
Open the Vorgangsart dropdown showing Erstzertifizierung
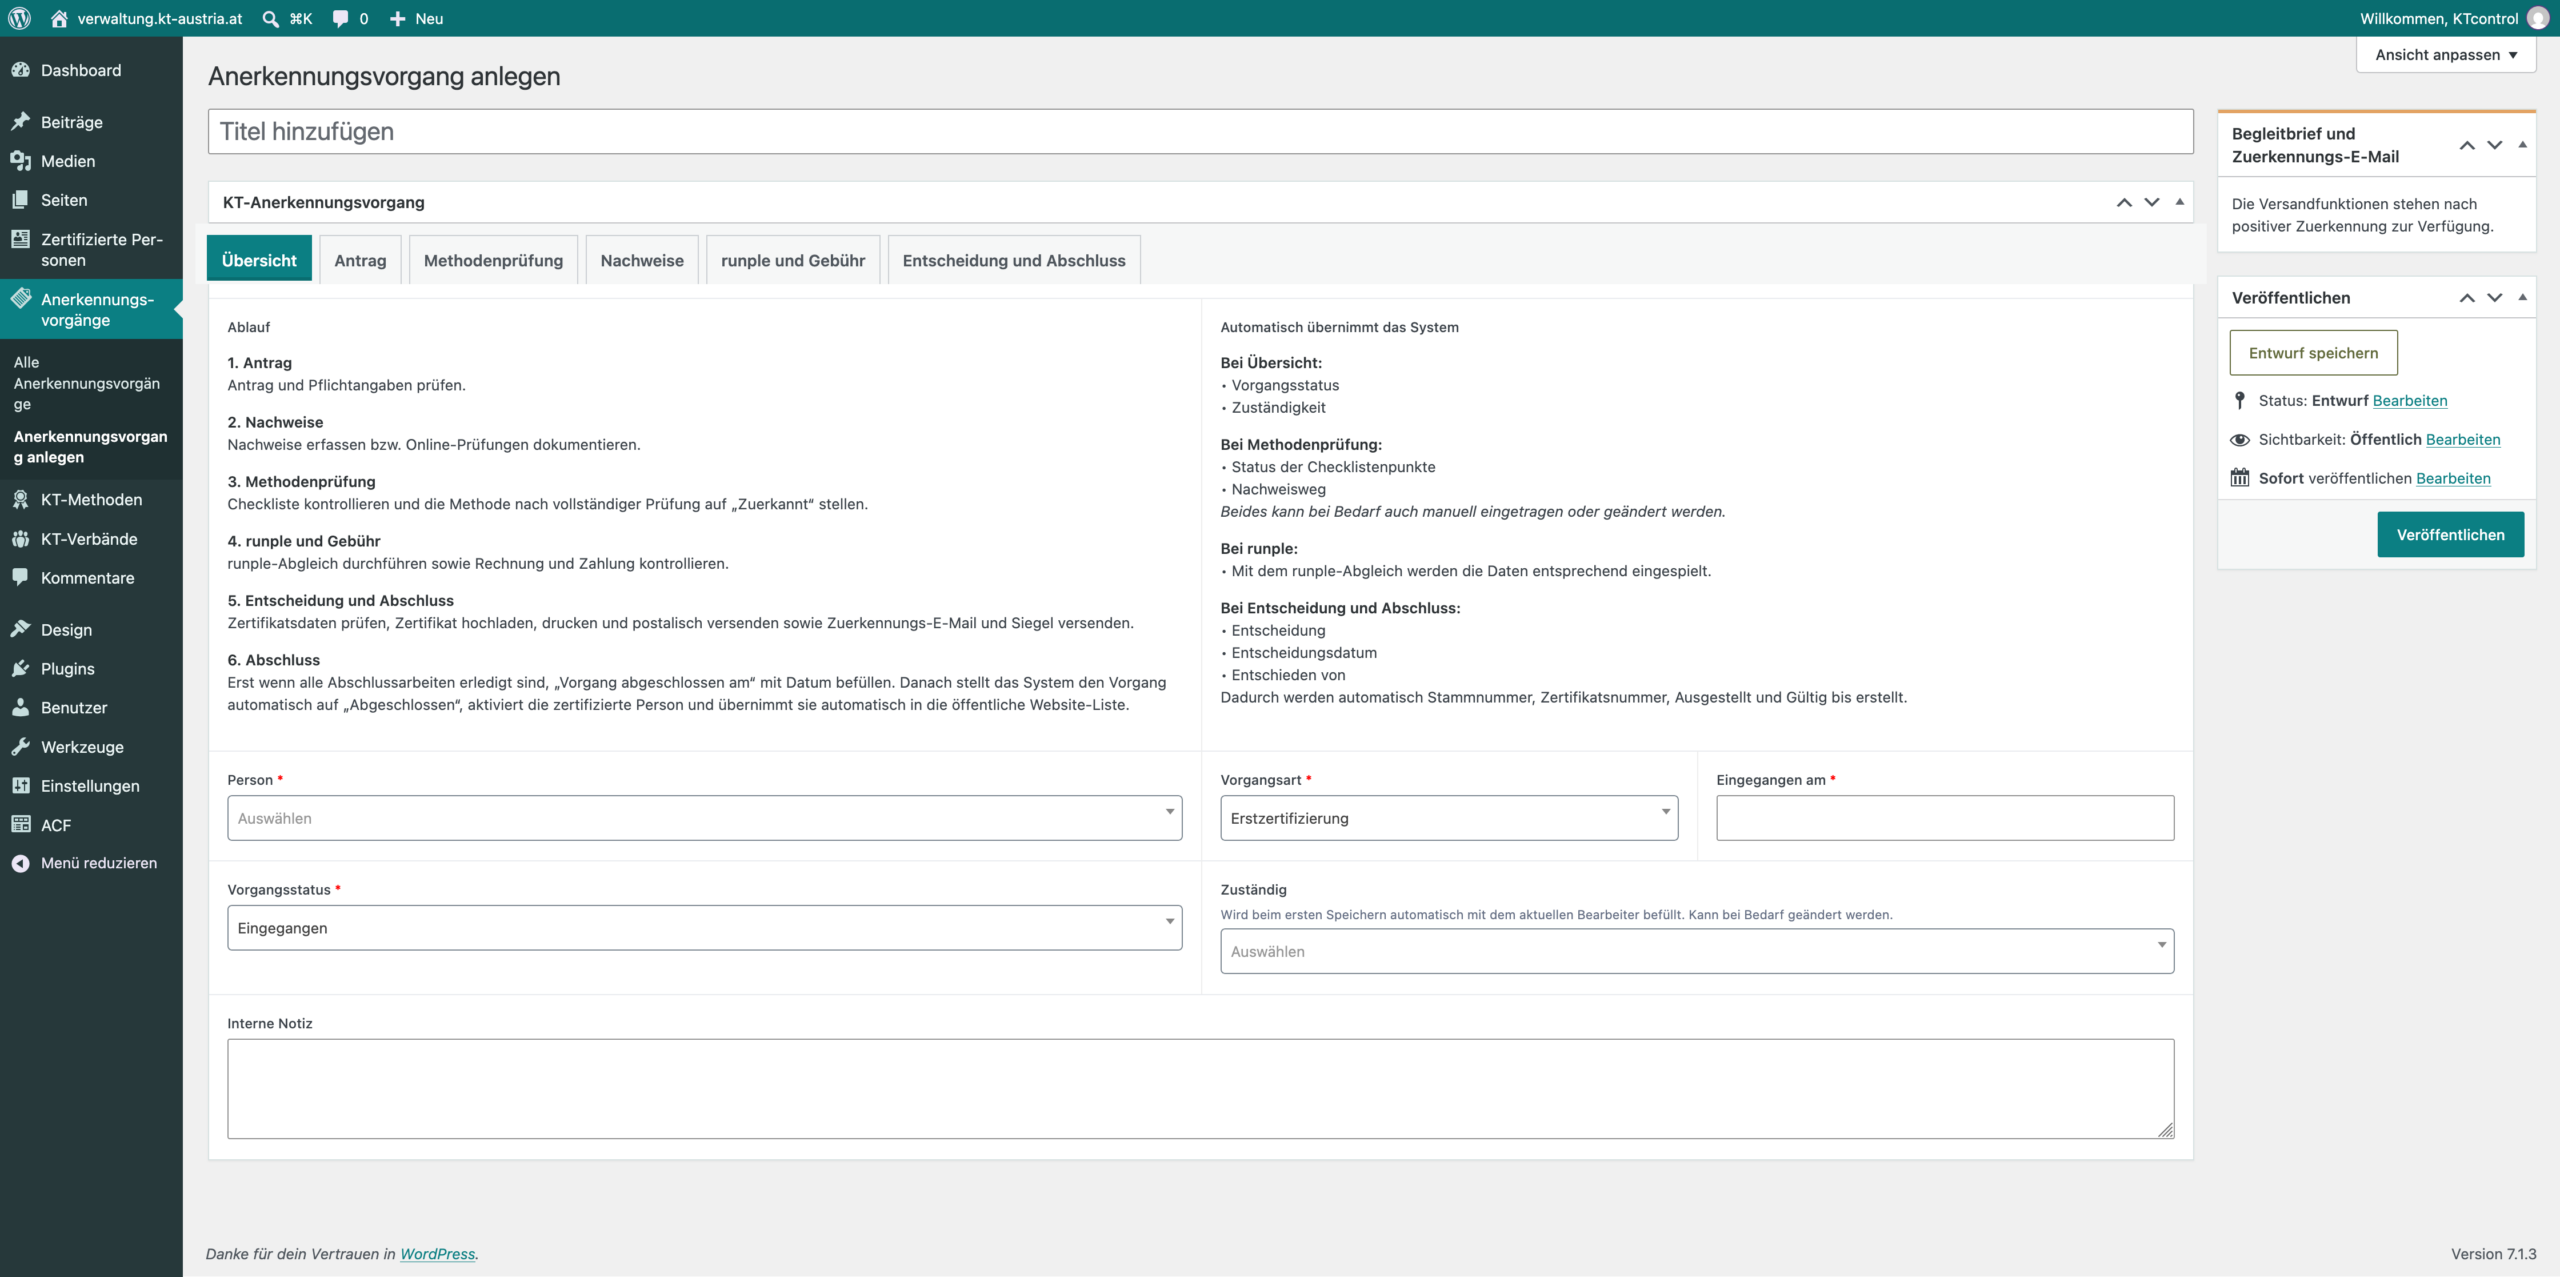(x=1448, y=818)
